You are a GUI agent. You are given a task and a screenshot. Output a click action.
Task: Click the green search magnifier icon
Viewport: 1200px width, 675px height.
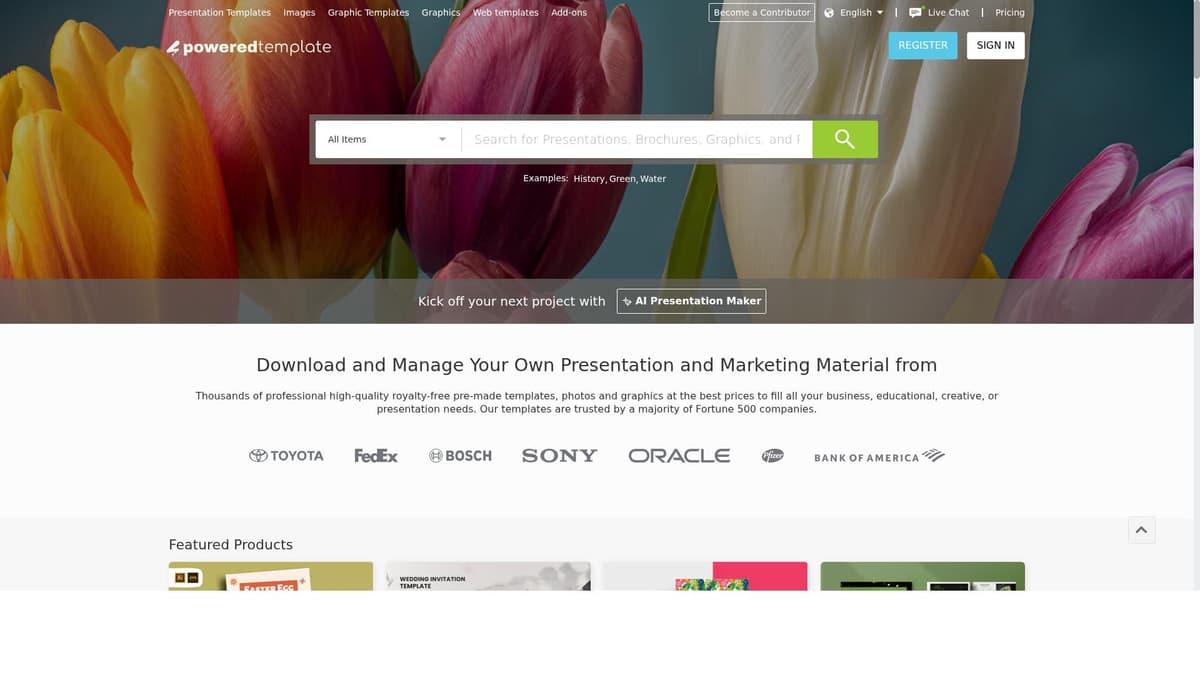845,139
